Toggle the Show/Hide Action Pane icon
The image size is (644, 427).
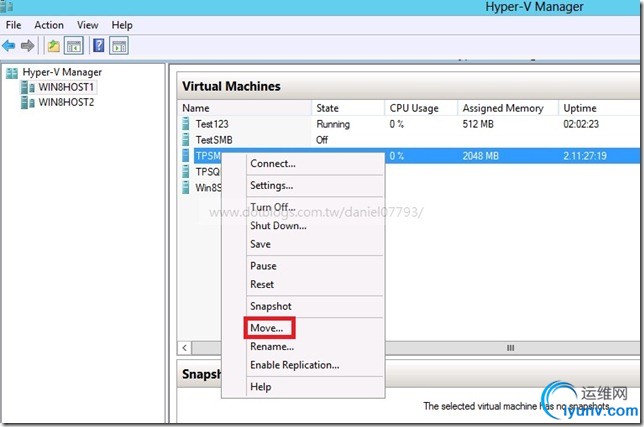coord(119,46)
